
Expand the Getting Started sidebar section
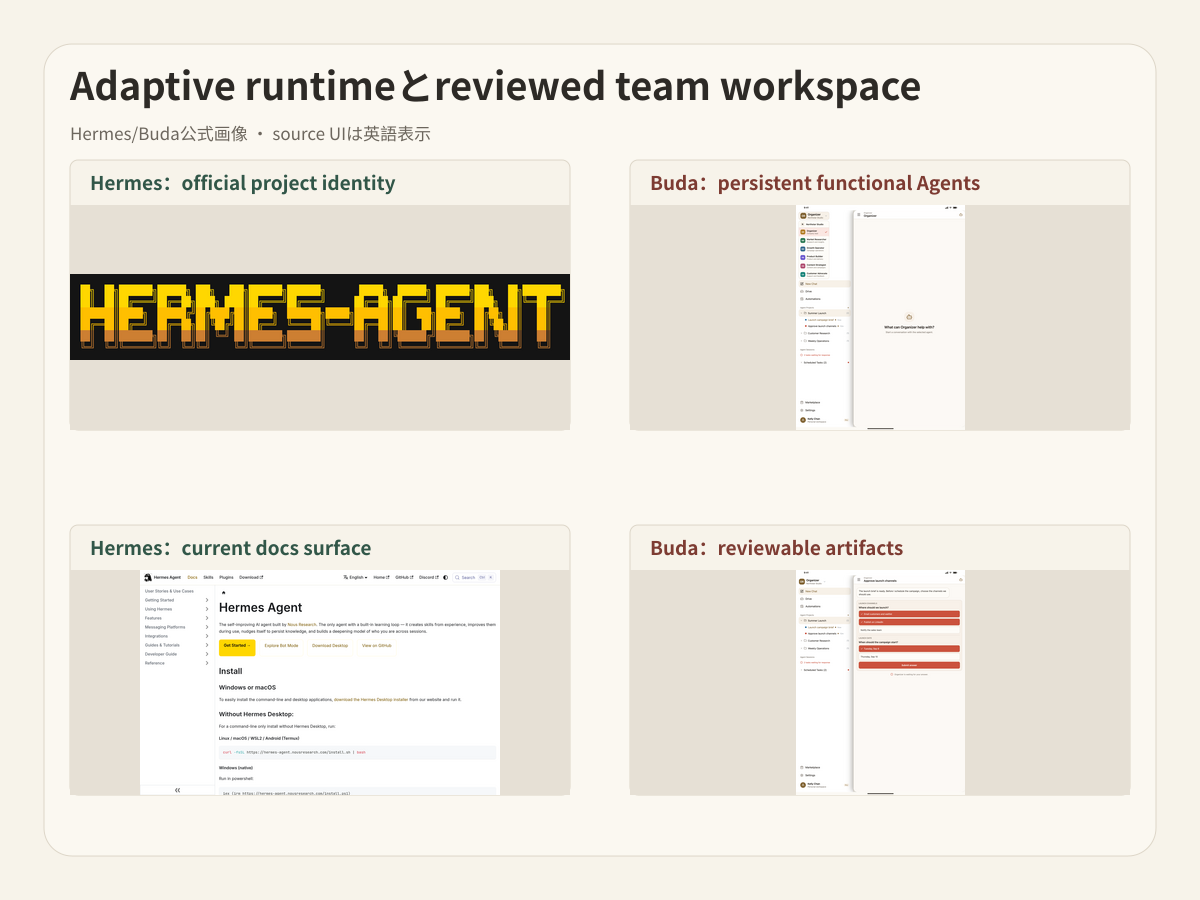(177, 600)
